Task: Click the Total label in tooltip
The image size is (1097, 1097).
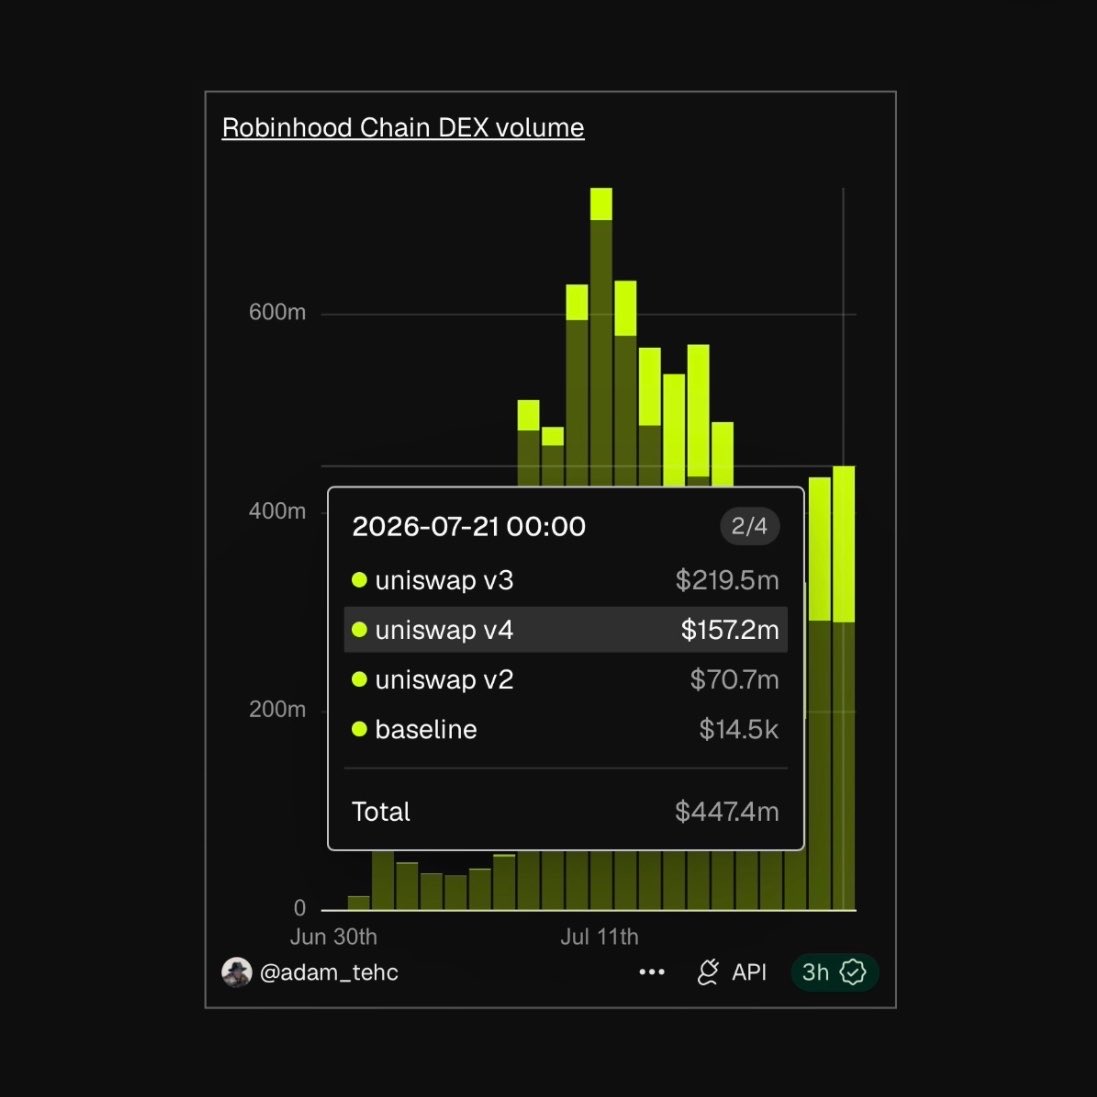Action: click(381, 812)
